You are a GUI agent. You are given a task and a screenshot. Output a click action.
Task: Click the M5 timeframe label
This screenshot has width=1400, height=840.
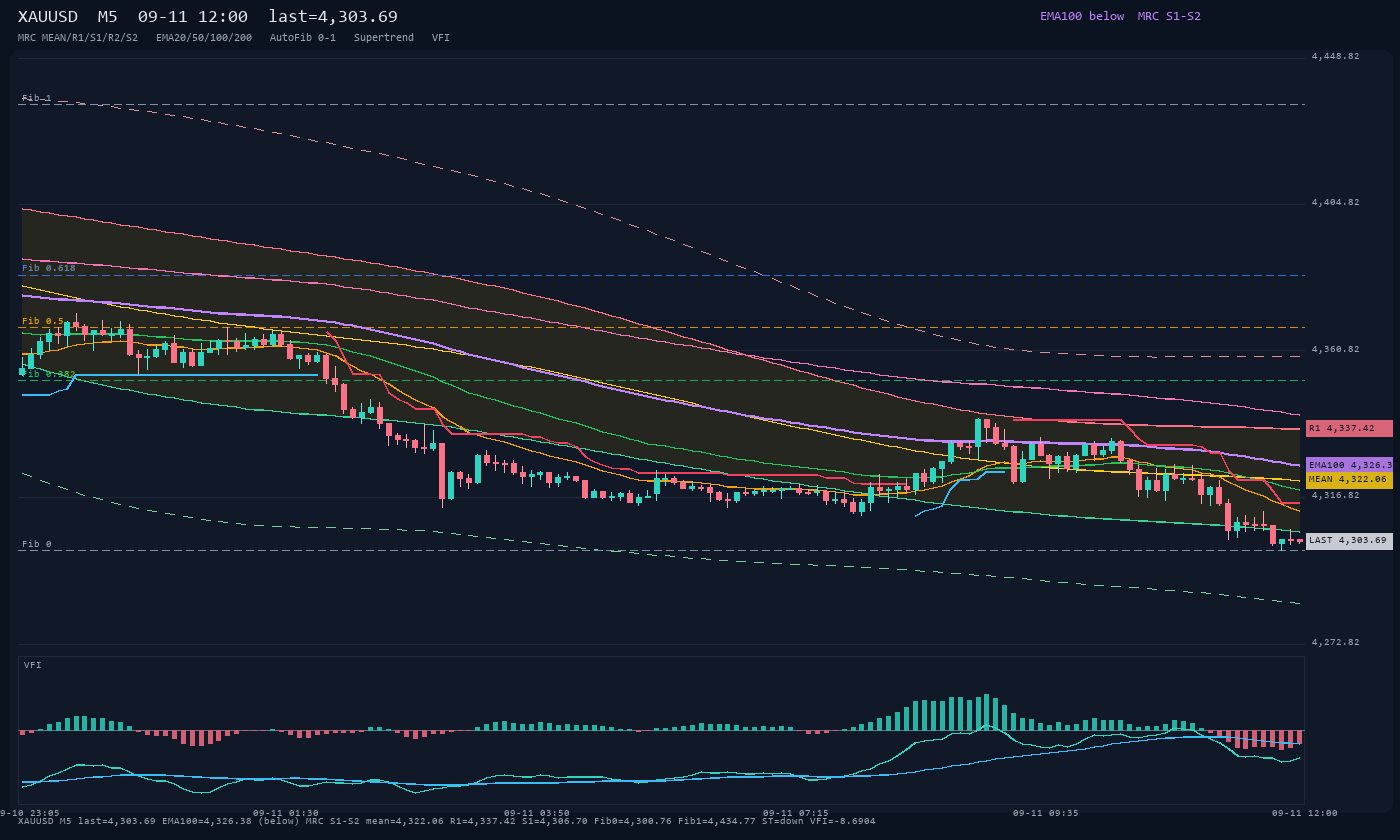107,17
